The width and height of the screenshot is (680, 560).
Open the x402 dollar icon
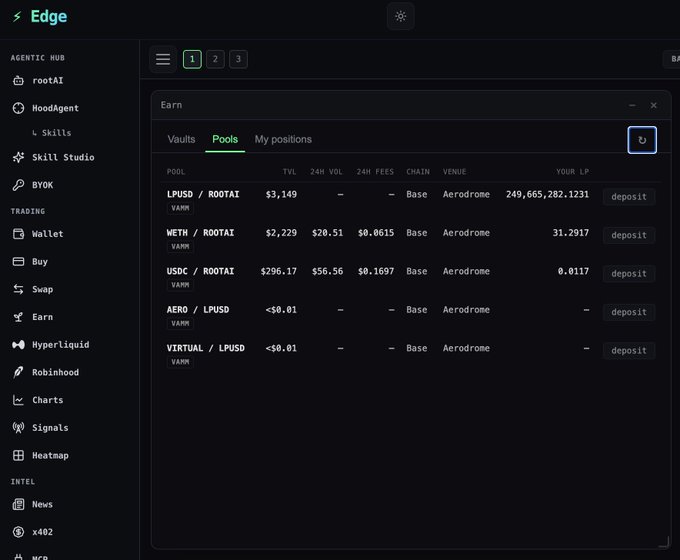[x=18, y=532]
